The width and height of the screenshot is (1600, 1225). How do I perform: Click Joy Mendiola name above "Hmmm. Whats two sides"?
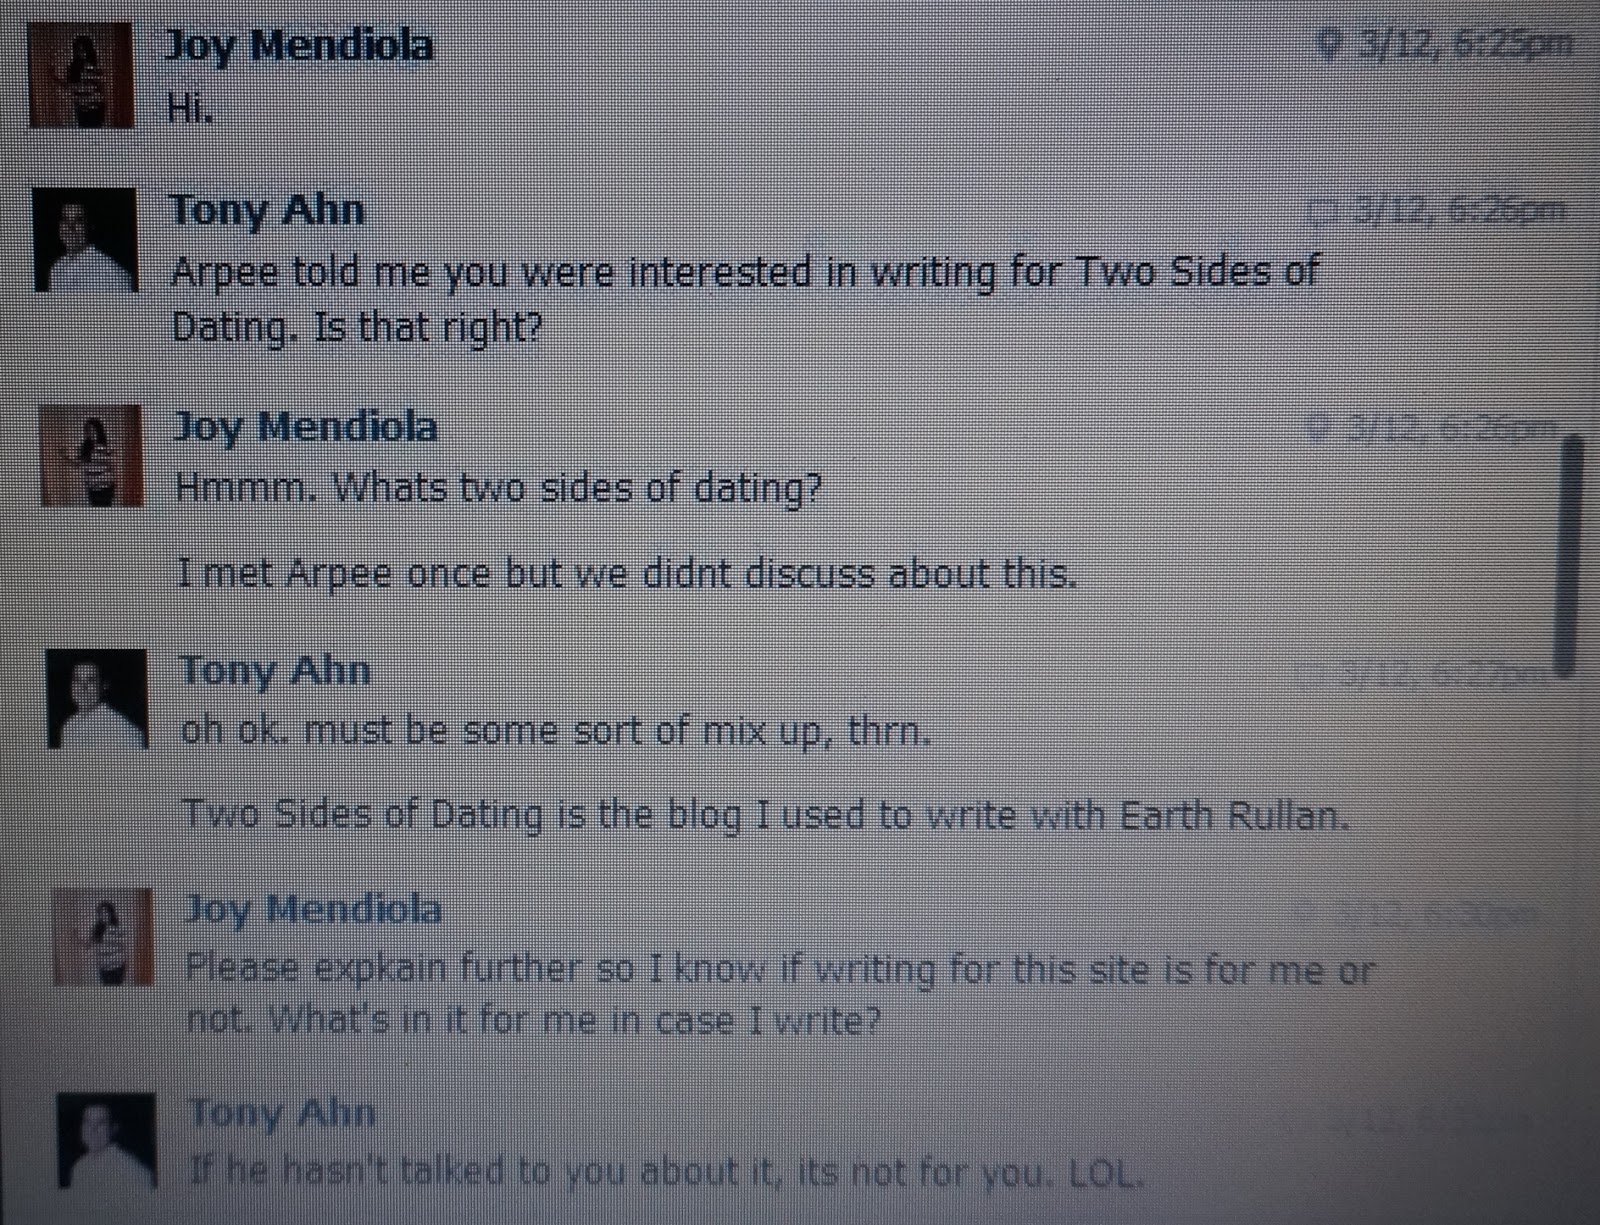[x=306, y=427]
